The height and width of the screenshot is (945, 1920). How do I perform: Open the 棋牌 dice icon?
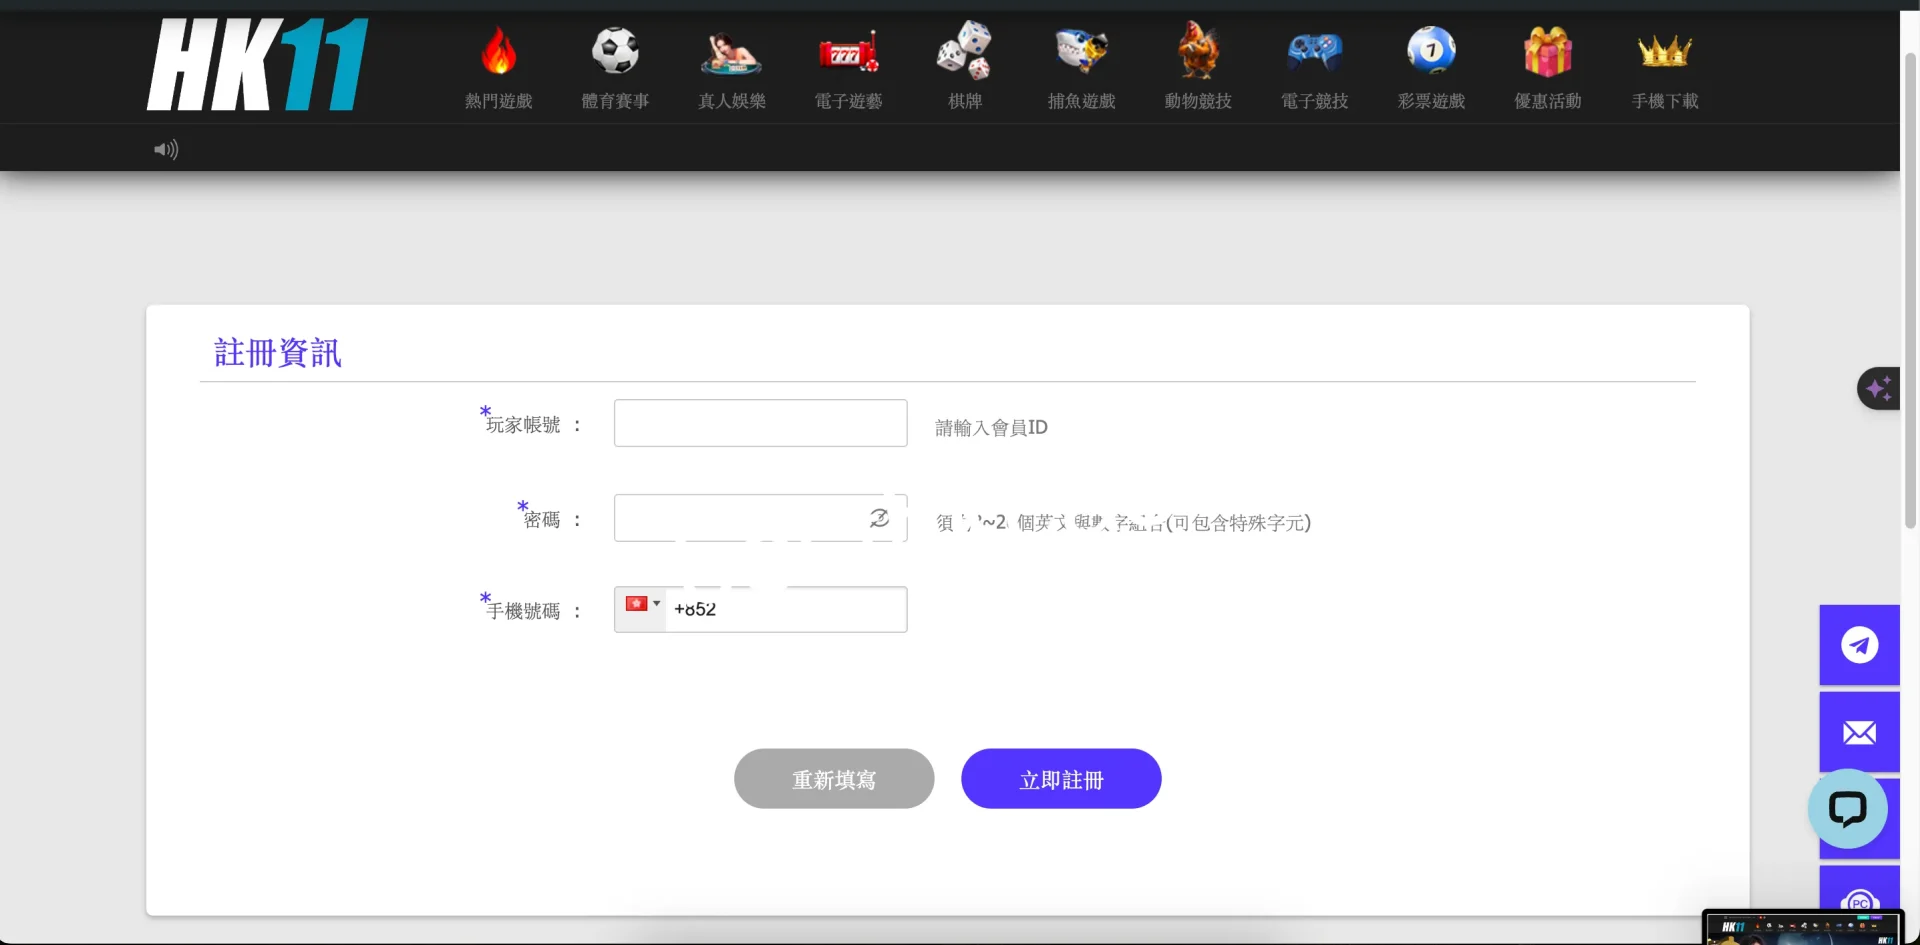964,51
